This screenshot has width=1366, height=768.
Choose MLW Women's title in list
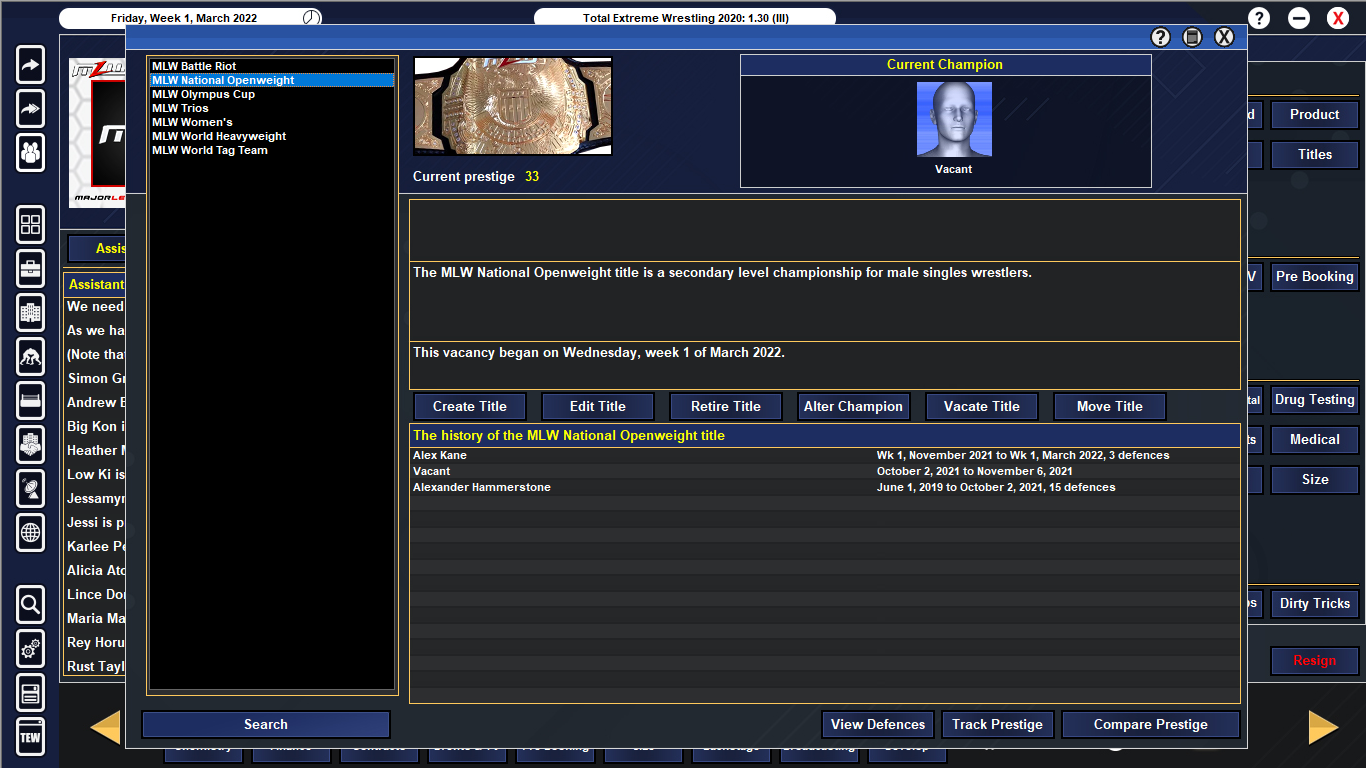192,122
